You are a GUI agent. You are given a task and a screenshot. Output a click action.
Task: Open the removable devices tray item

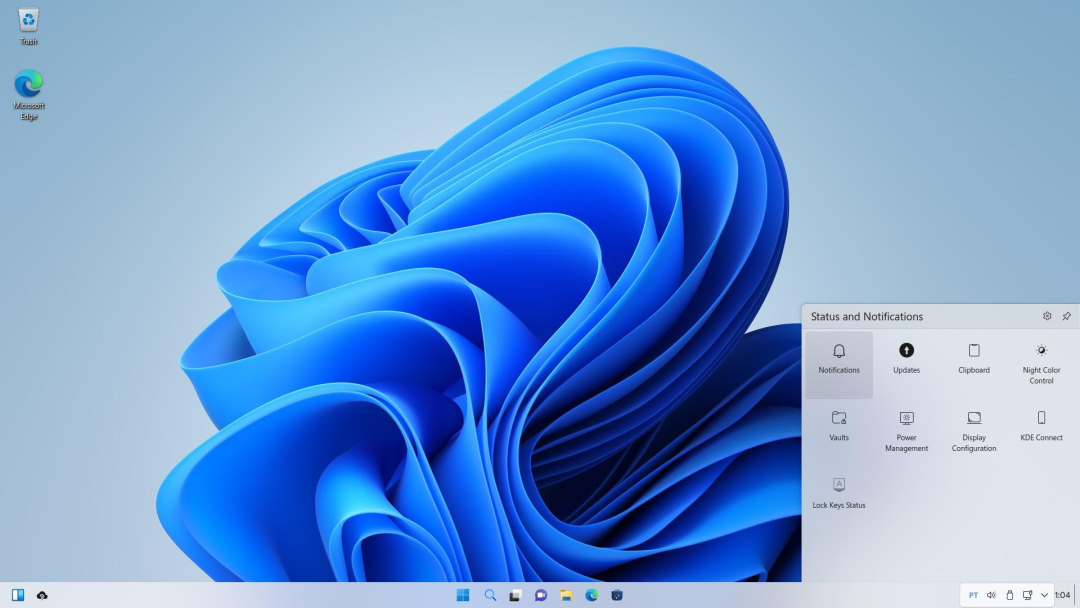[x=1010, y=594]
